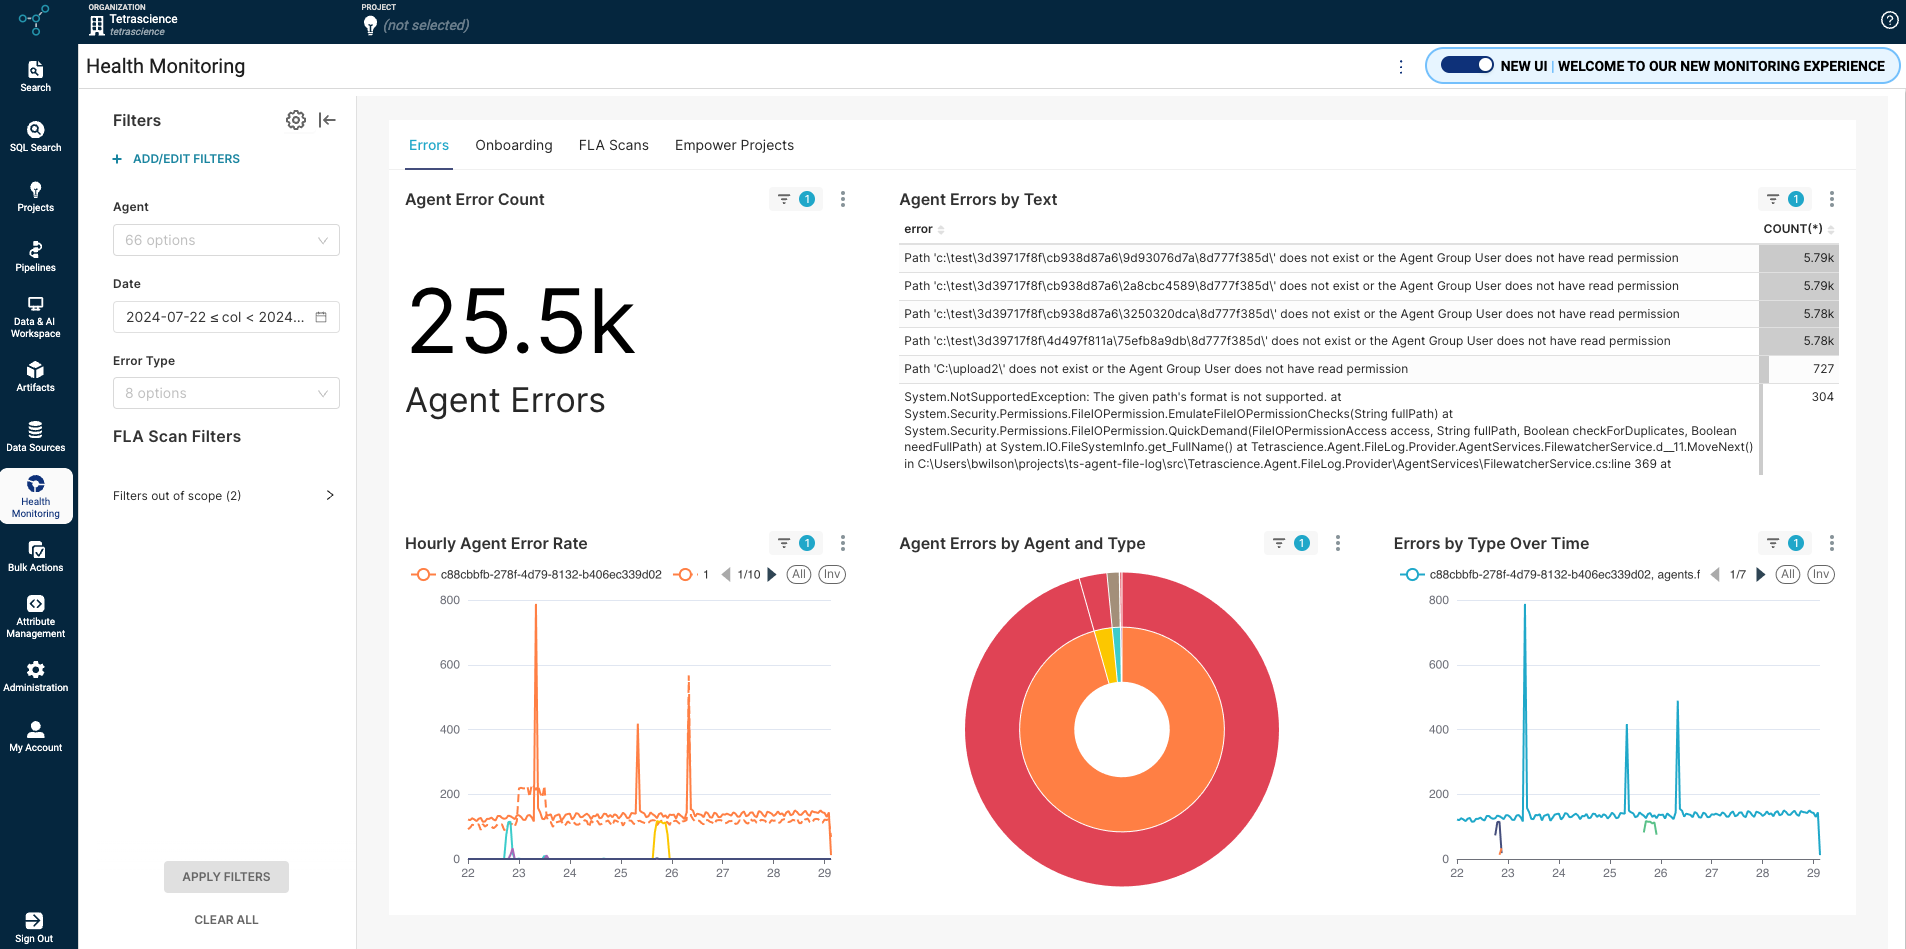Toggle legend series '1' in Hourly Agent Error Rate
This screenshot has width=1906, height=949.
[x=692, y=574]
